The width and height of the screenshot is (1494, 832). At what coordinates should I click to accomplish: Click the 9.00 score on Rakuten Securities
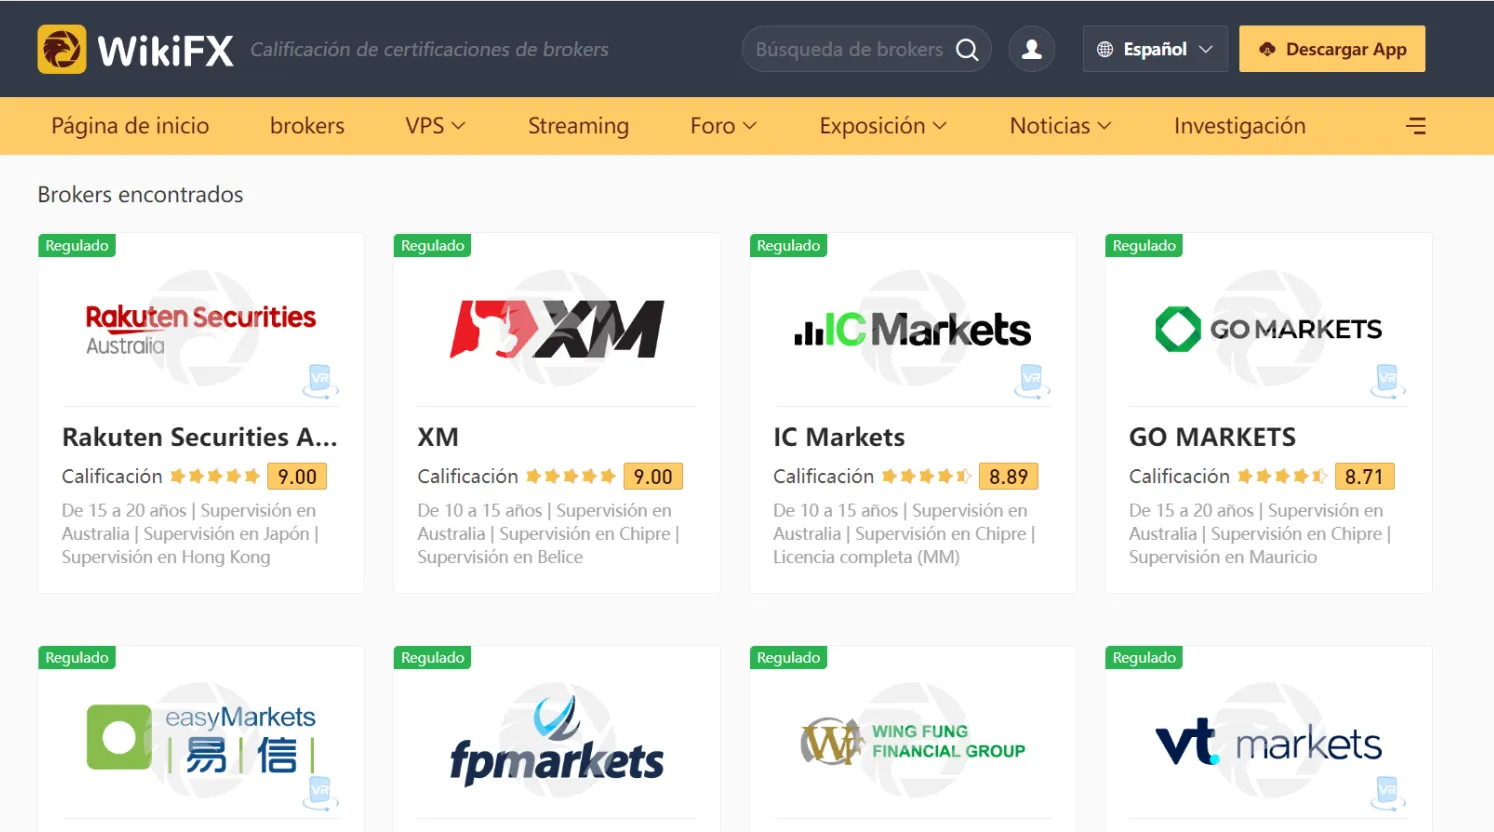(x=297, y=477)
